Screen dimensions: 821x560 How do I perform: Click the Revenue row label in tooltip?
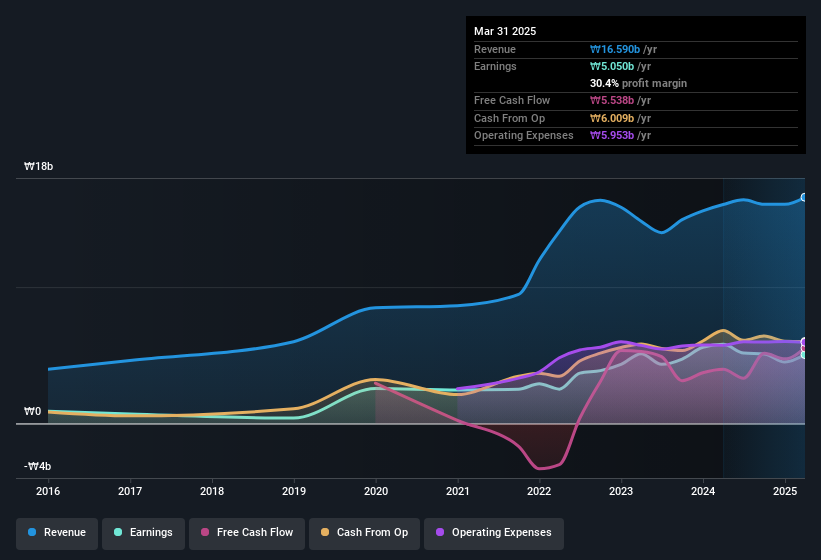[495, 49]
